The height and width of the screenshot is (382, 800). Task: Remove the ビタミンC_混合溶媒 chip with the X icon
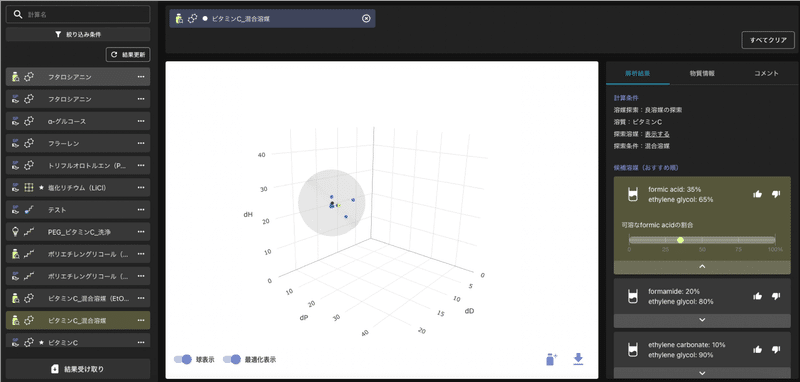click(366, 18)
